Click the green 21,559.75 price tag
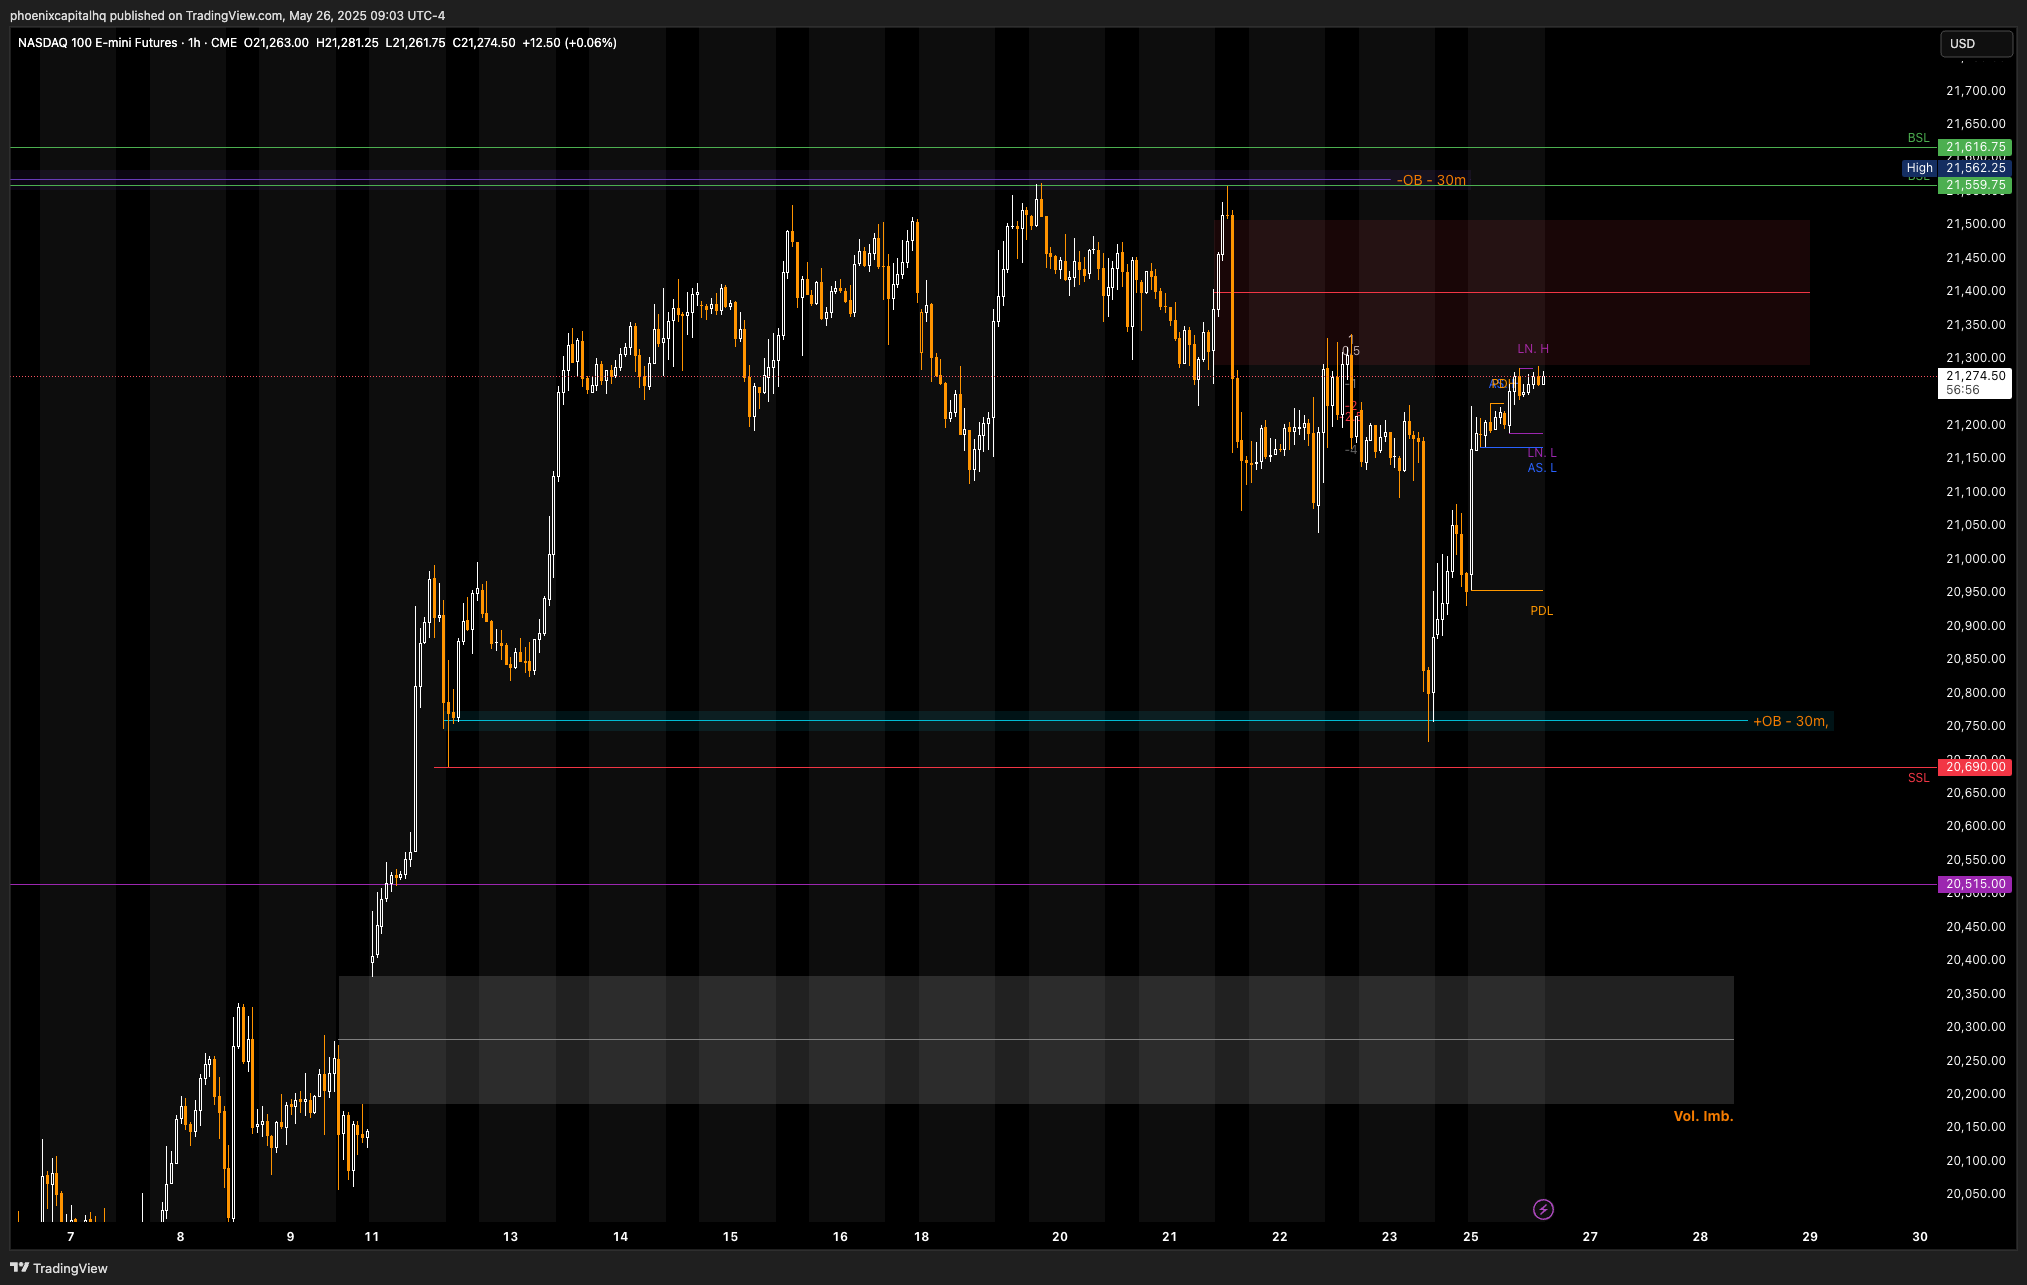This screenshot has width=2027, height=1285. pyautogui.click(x=1975, y=185)
